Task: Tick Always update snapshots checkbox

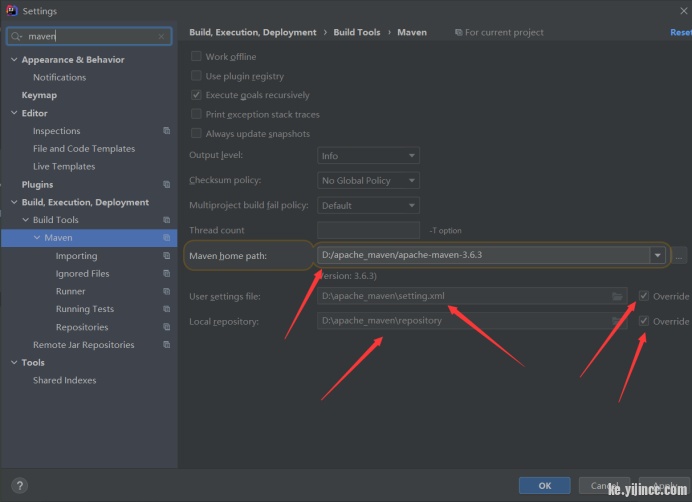Action: coord(196,133)
